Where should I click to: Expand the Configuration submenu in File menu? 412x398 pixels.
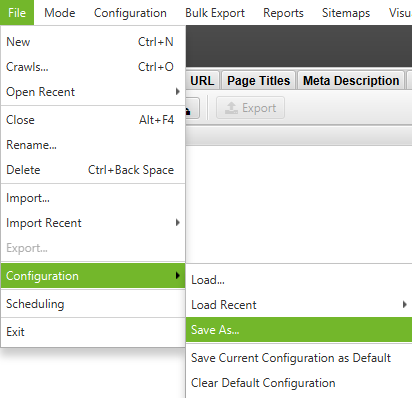(x=93, y=276)
